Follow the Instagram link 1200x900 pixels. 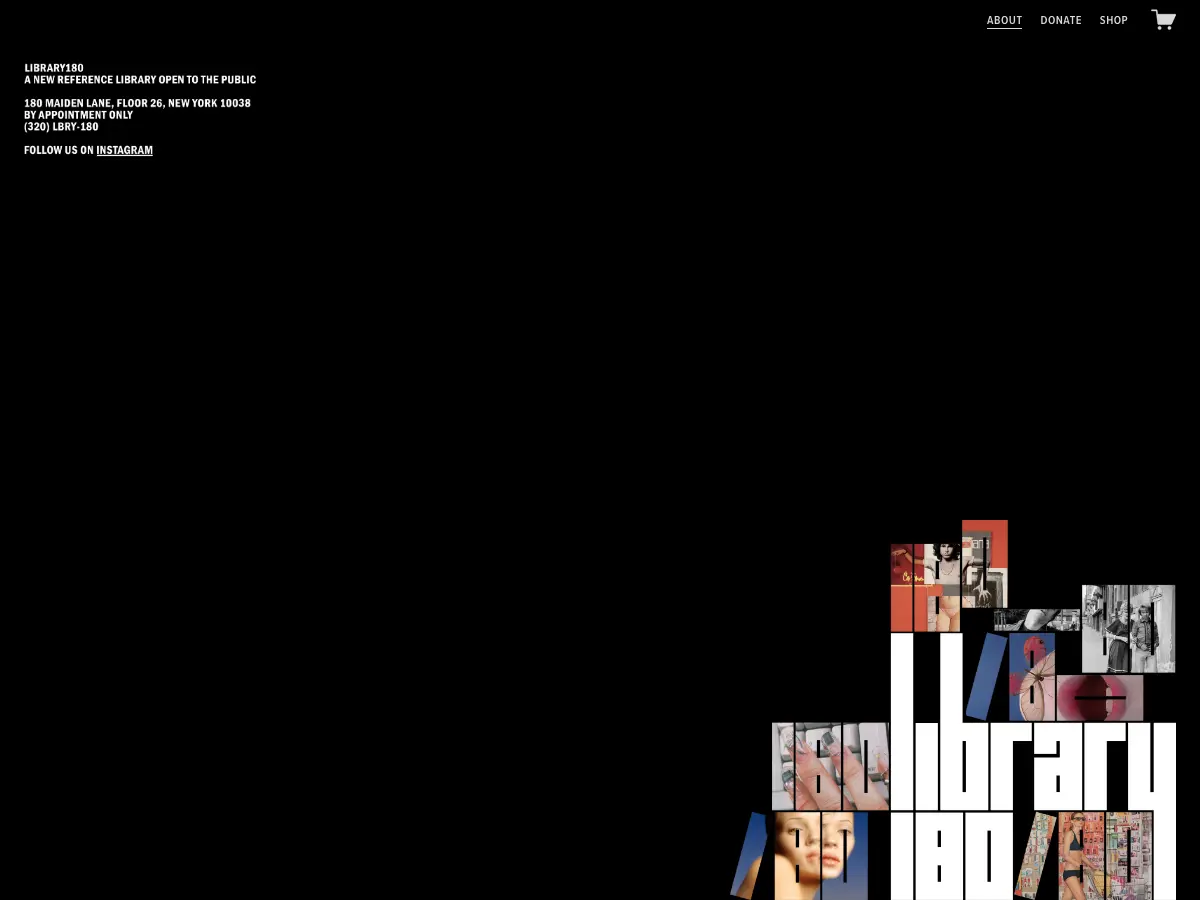tap(125, 150)
